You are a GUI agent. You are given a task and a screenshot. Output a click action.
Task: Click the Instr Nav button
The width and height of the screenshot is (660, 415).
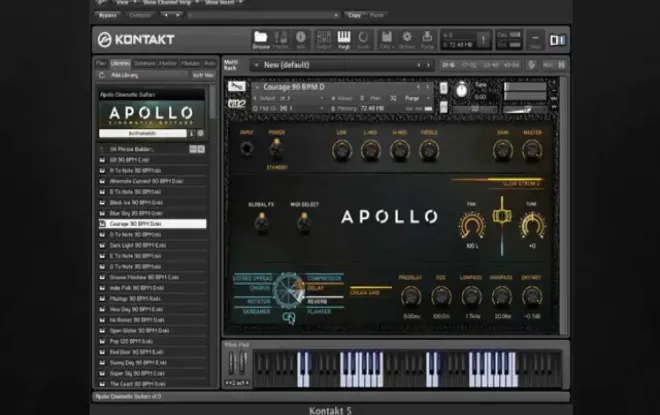[203, 75]
